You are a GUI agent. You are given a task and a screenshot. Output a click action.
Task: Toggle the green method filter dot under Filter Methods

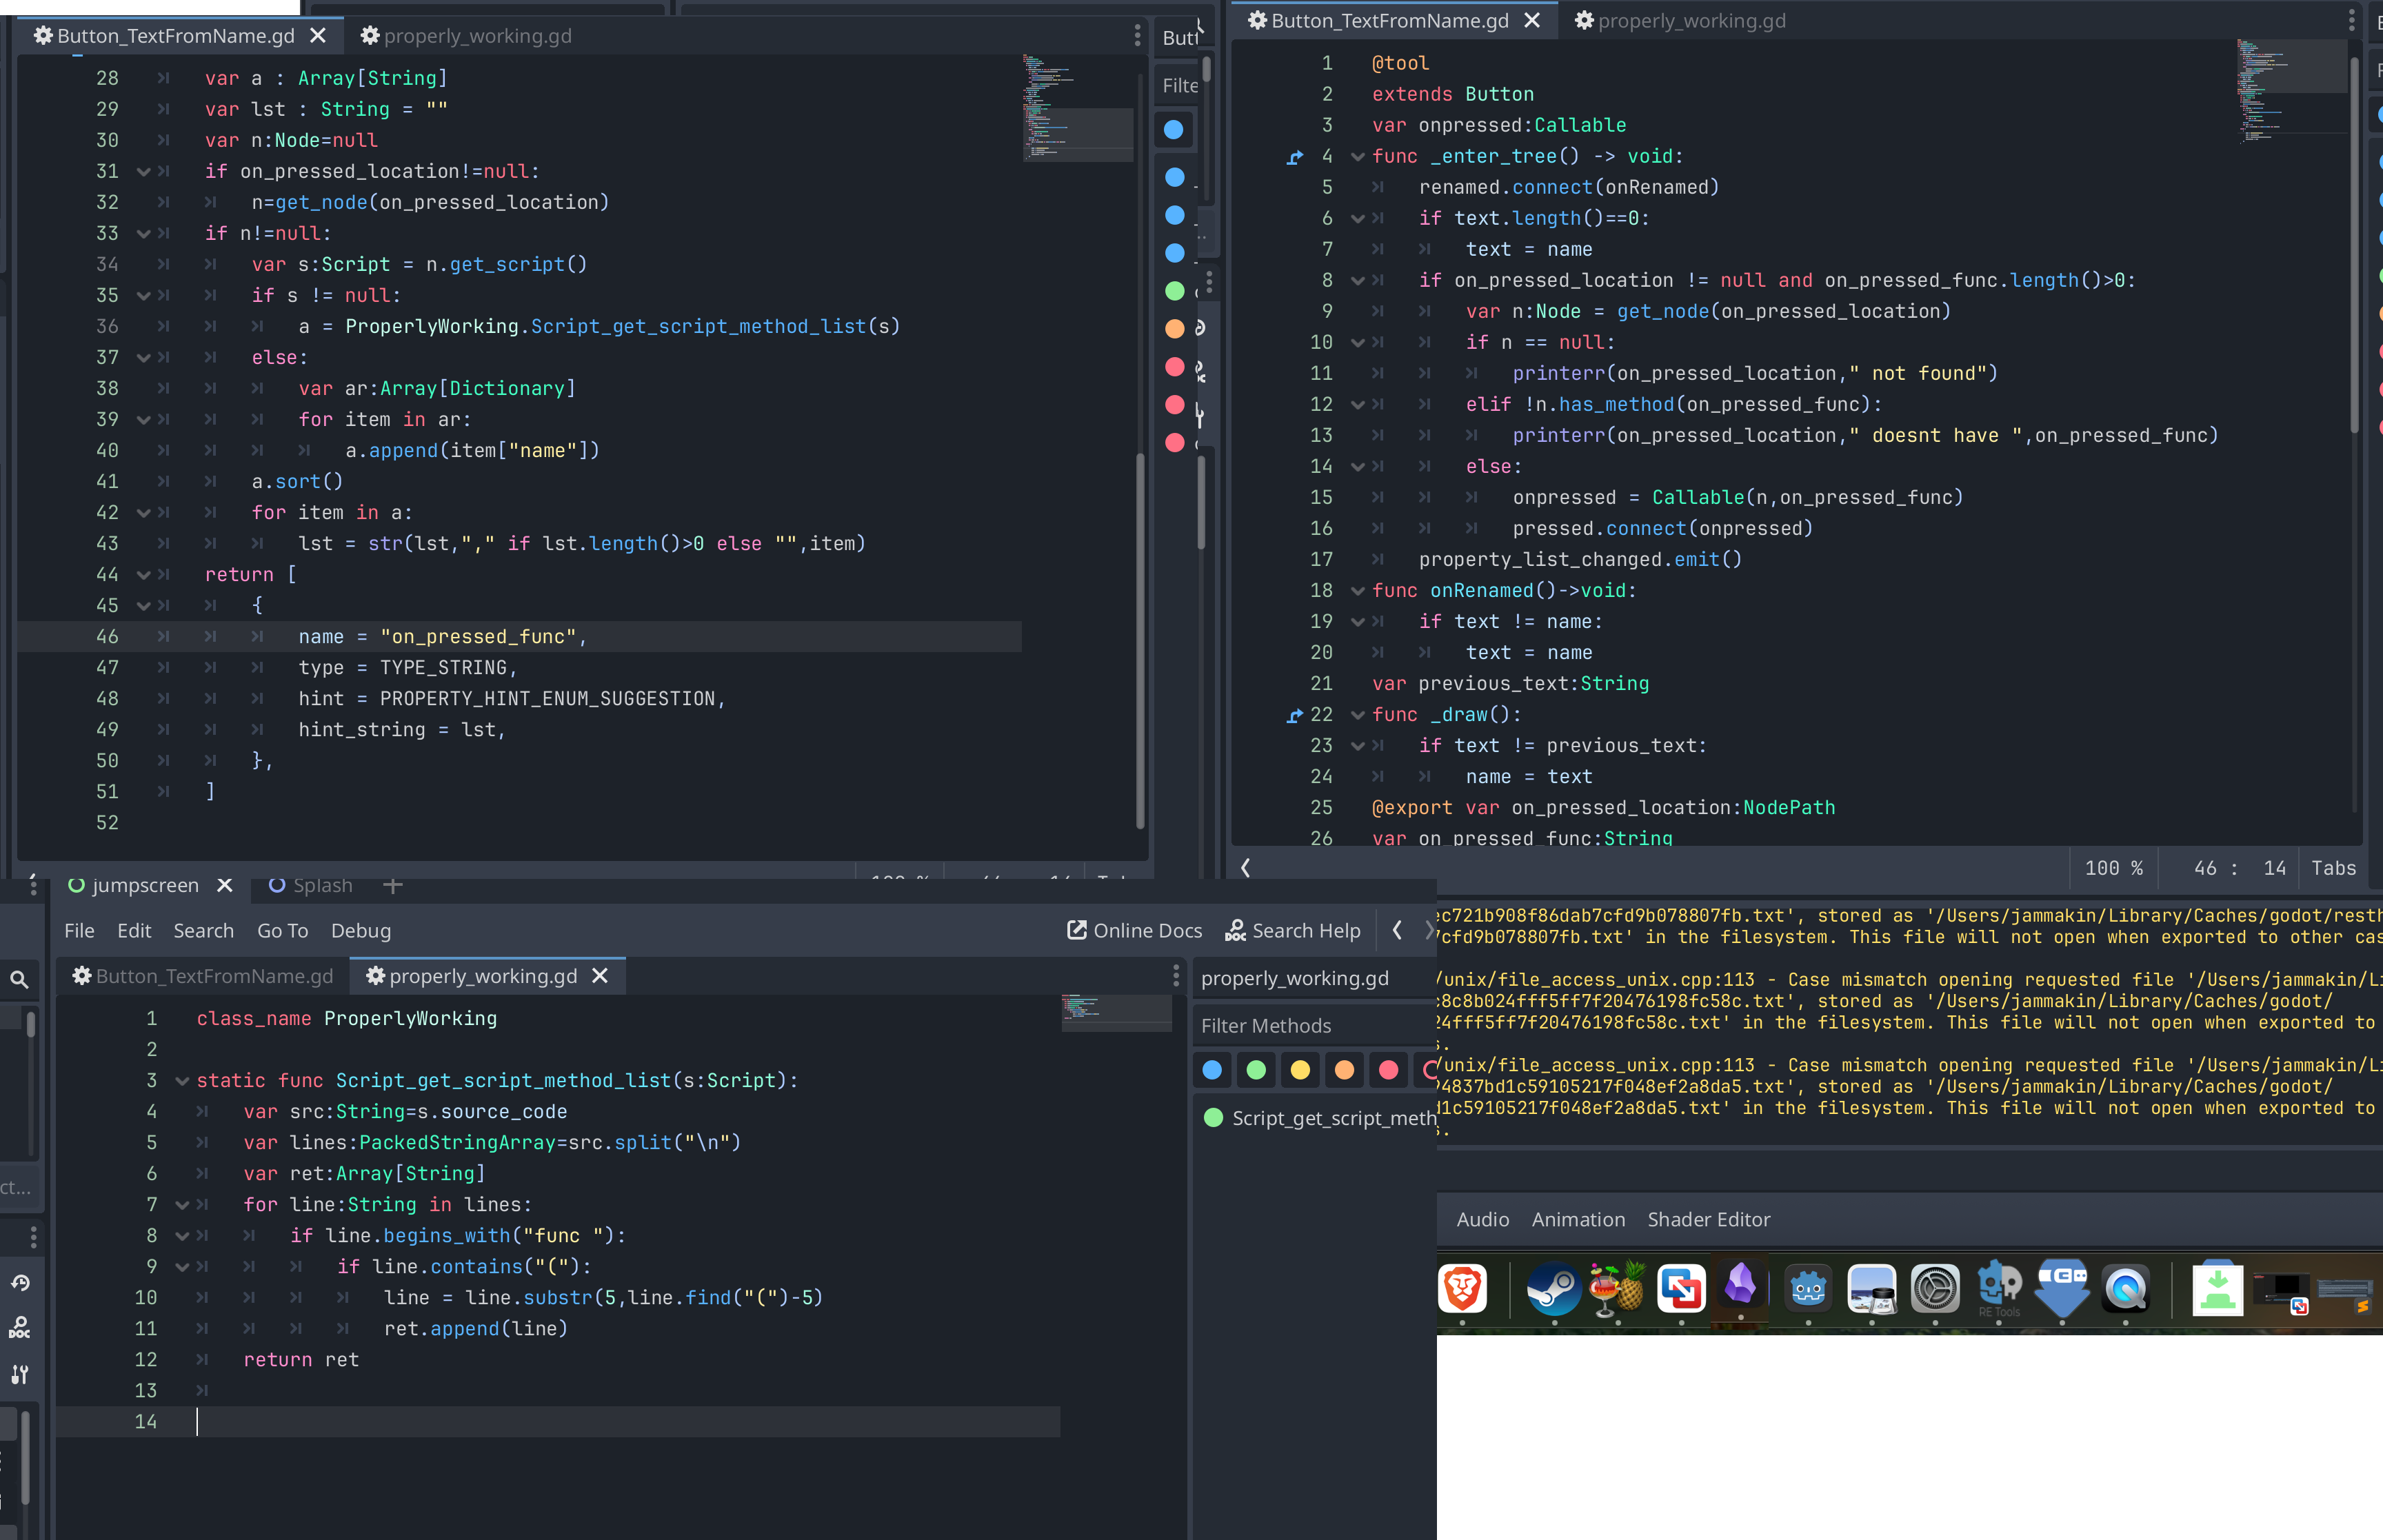pyautogui.click(x=1256, y=1070)
